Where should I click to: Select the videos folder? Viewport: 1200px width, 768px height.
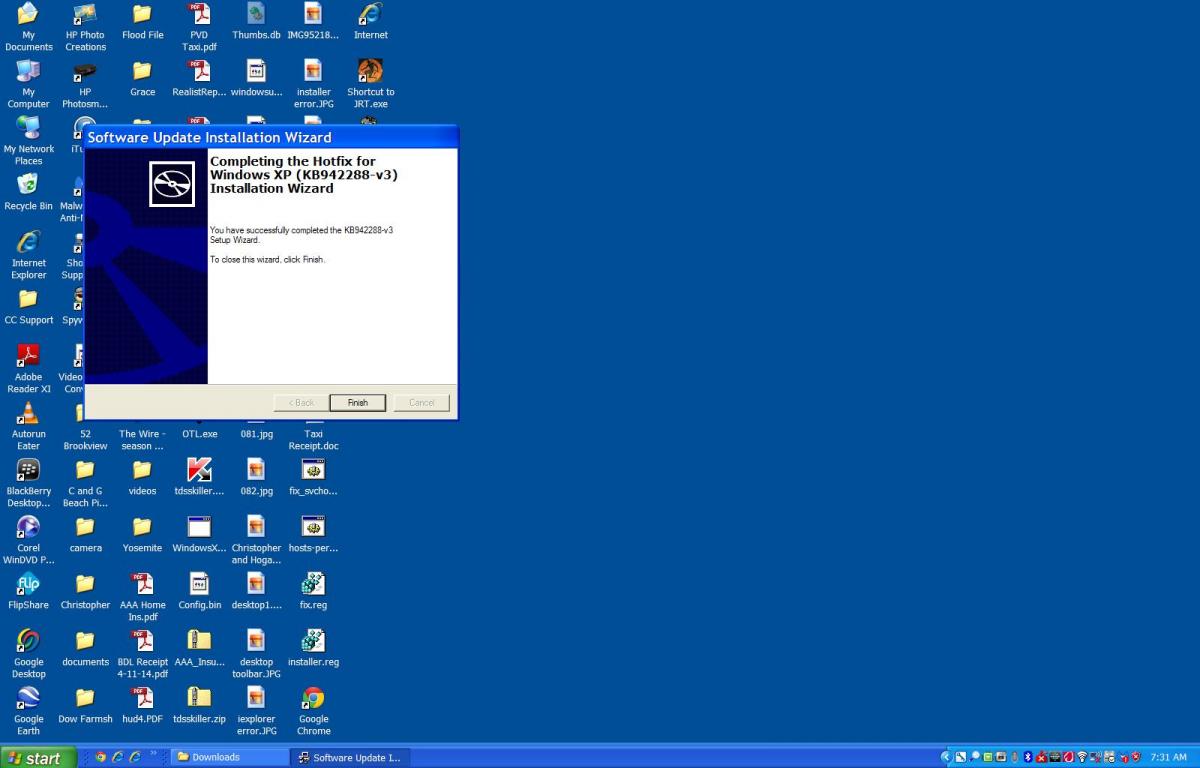pyautogui.click(x=142, y=478)
